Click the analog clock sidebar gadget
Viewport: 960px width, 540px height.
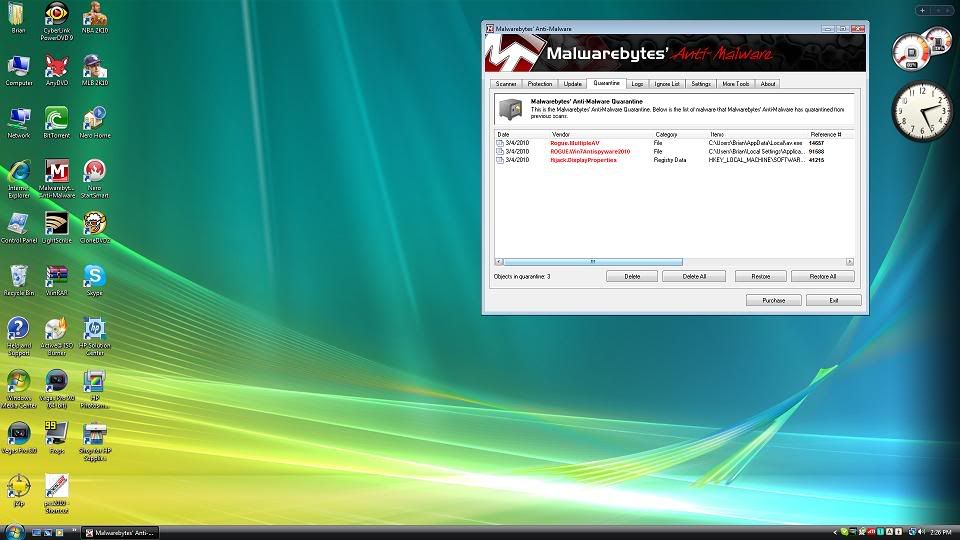tap(922, 111)
